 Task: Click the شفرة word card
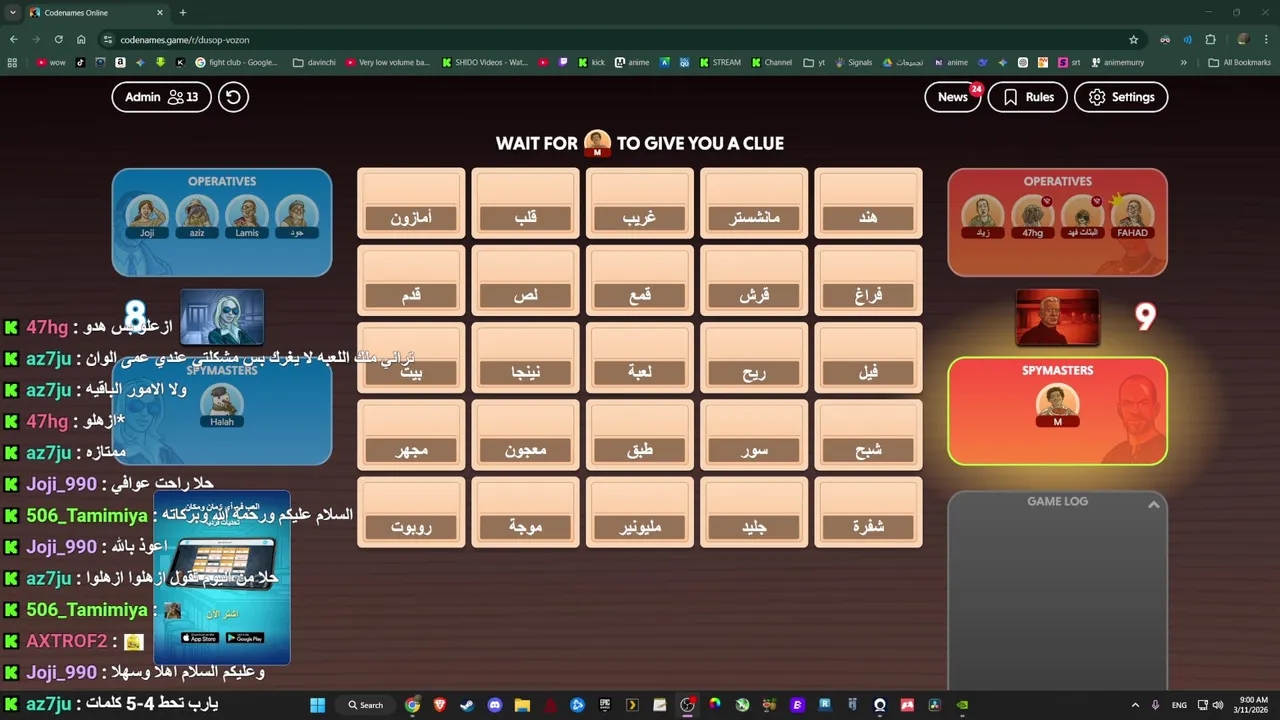point(868,512)
